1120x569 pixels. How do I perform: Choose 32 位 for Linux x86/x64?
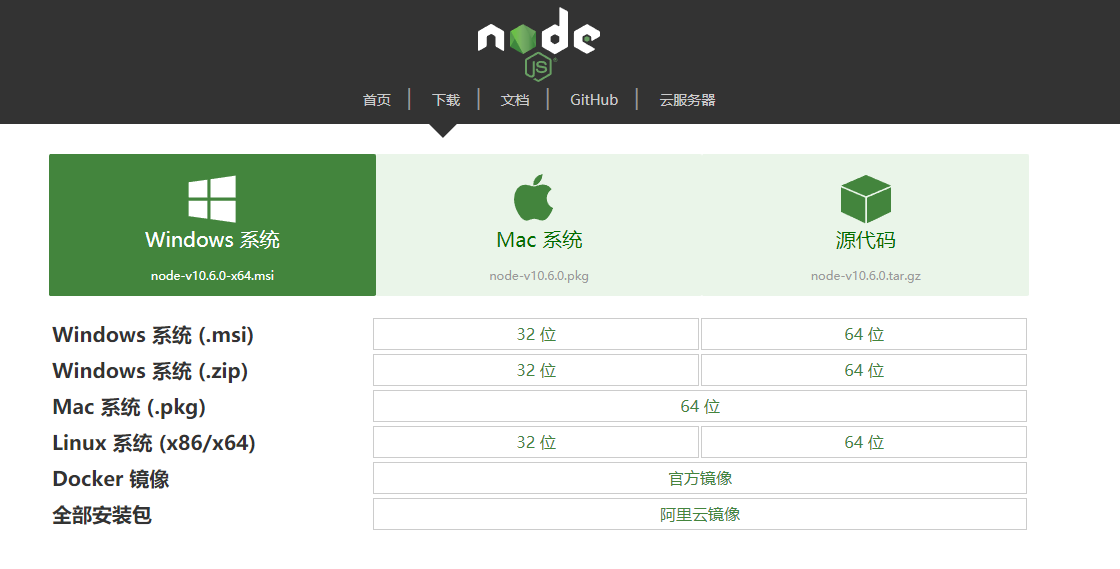(x=536, y=442)
